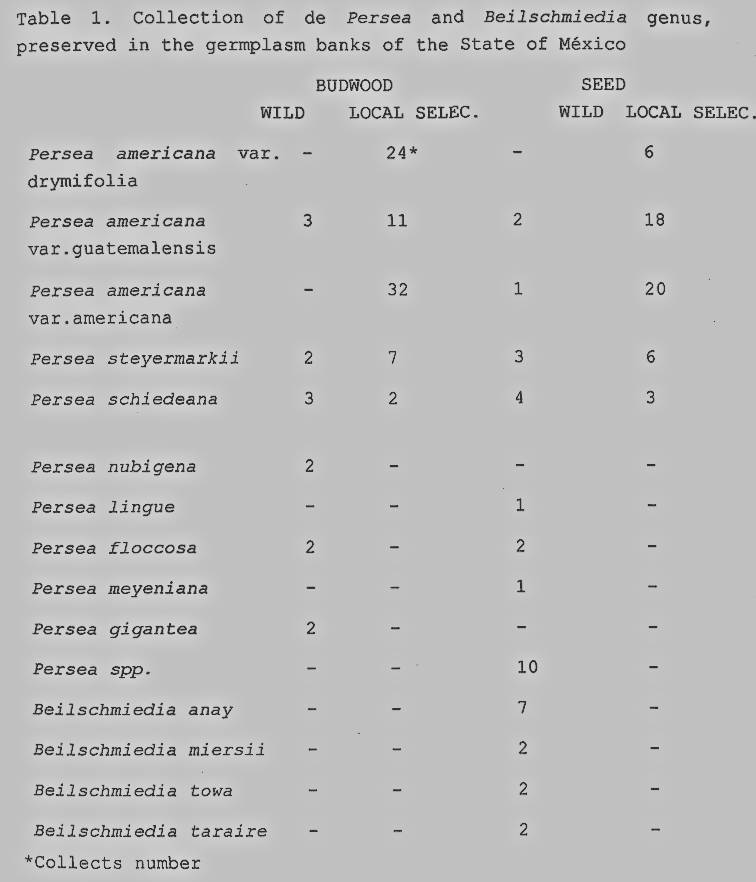Click the Persea meyeniana species name
This screenshot has height=882, width=756.
pos(120,589)
